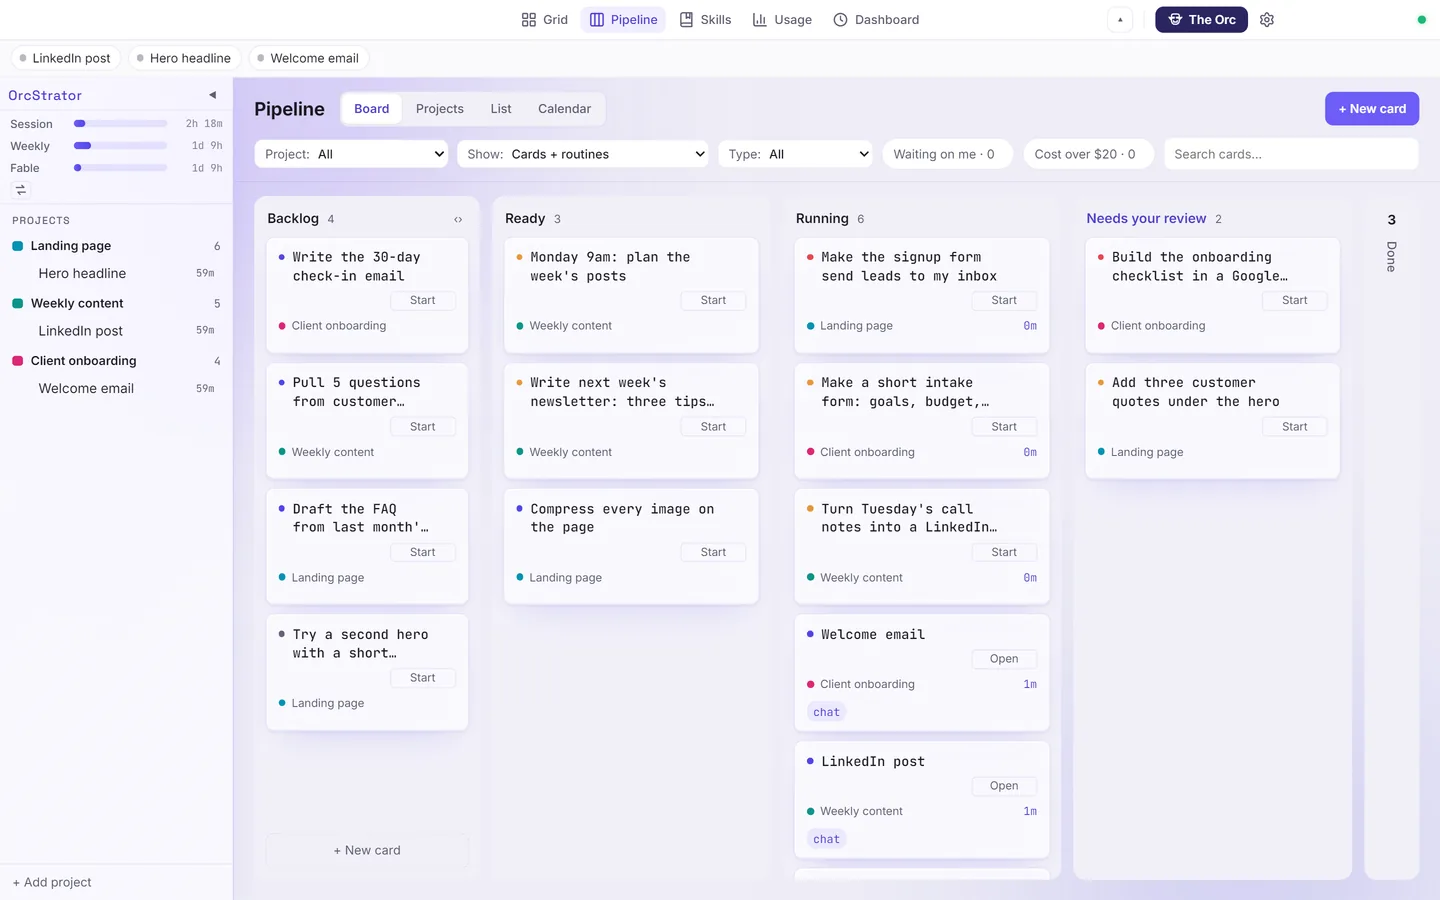Click + New card under Backlog

coord(367,850)
